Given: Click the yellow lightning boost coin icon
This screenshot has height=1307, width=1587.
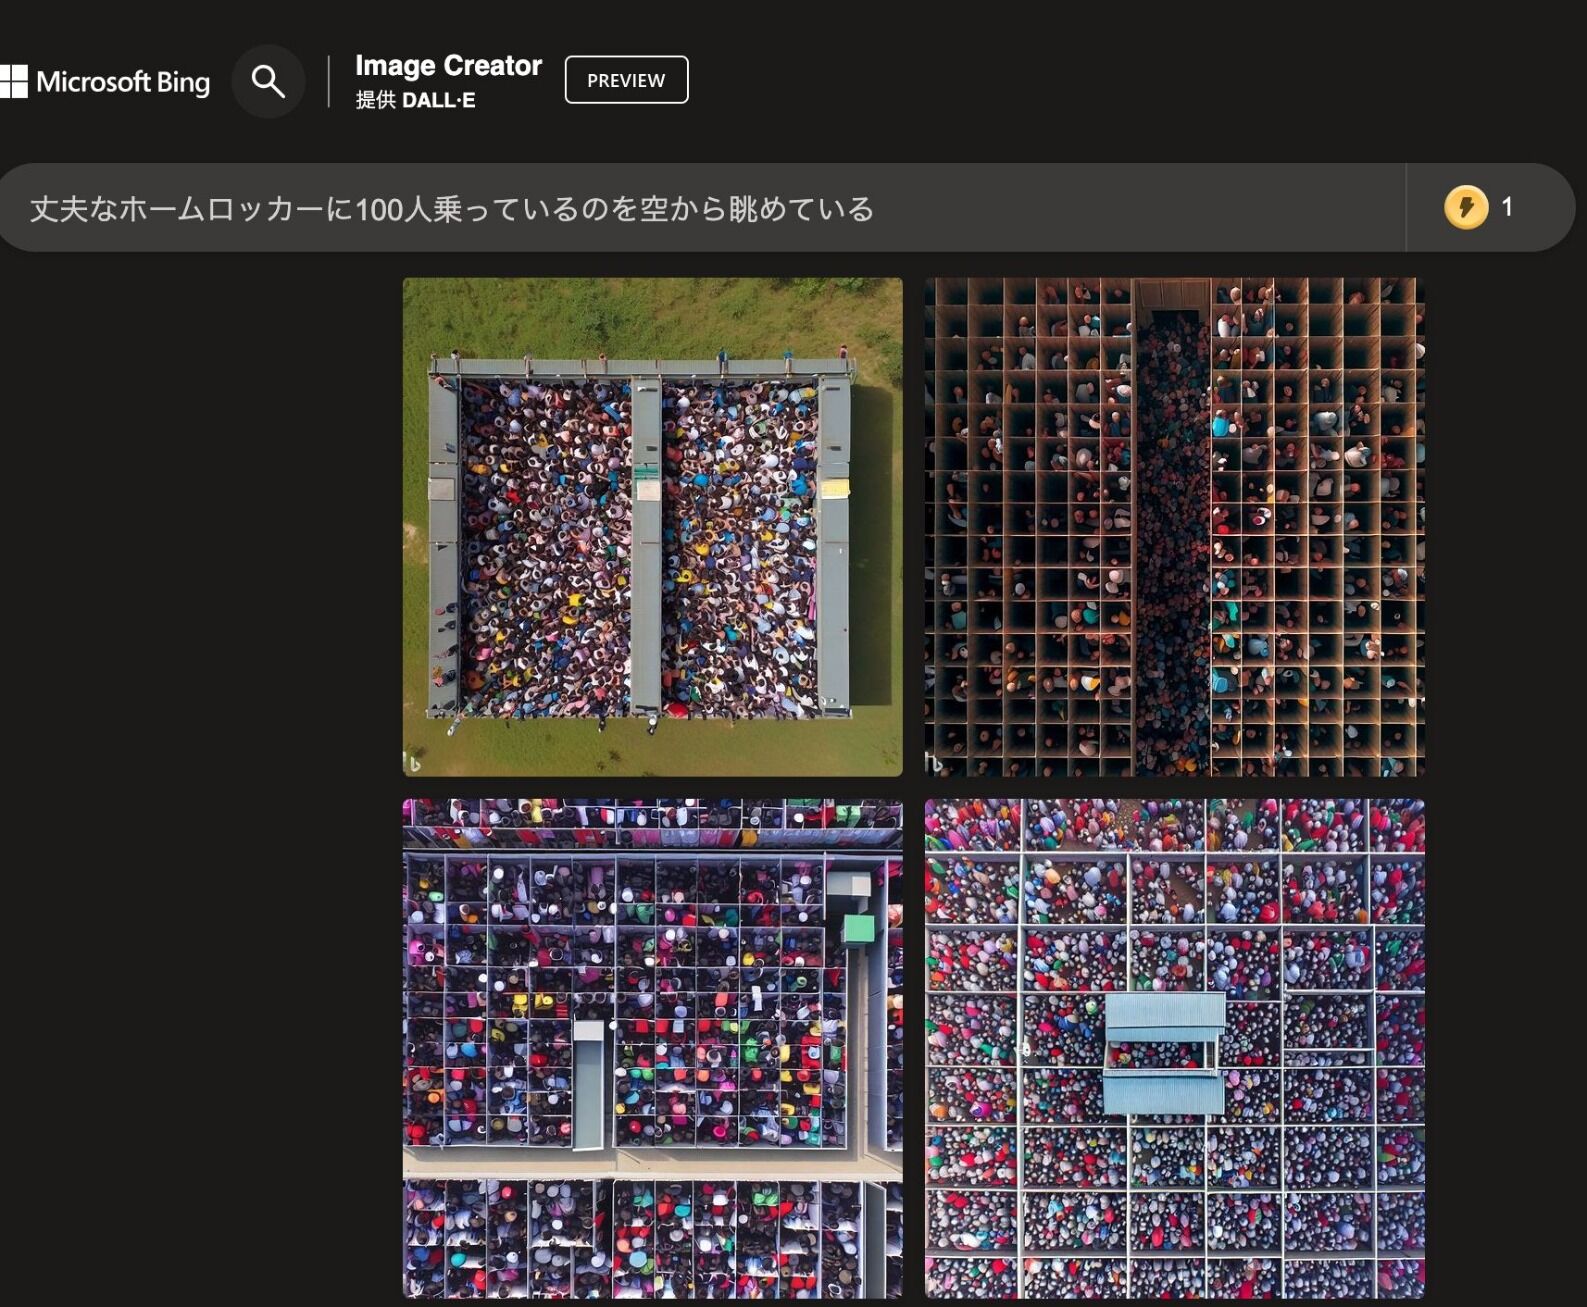Looking at the screenshot, I should click(1466, 207).
